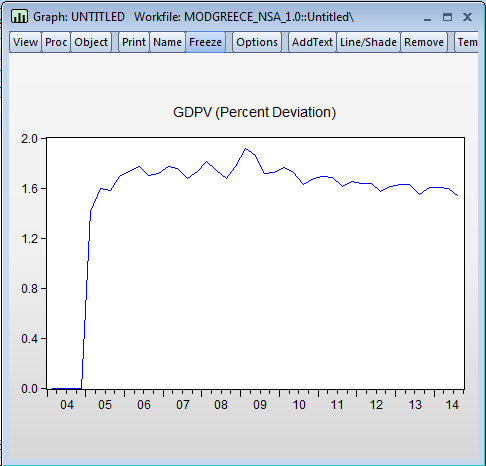
Task: Click the 07 year label on horizontal axis
Action: 183,405
